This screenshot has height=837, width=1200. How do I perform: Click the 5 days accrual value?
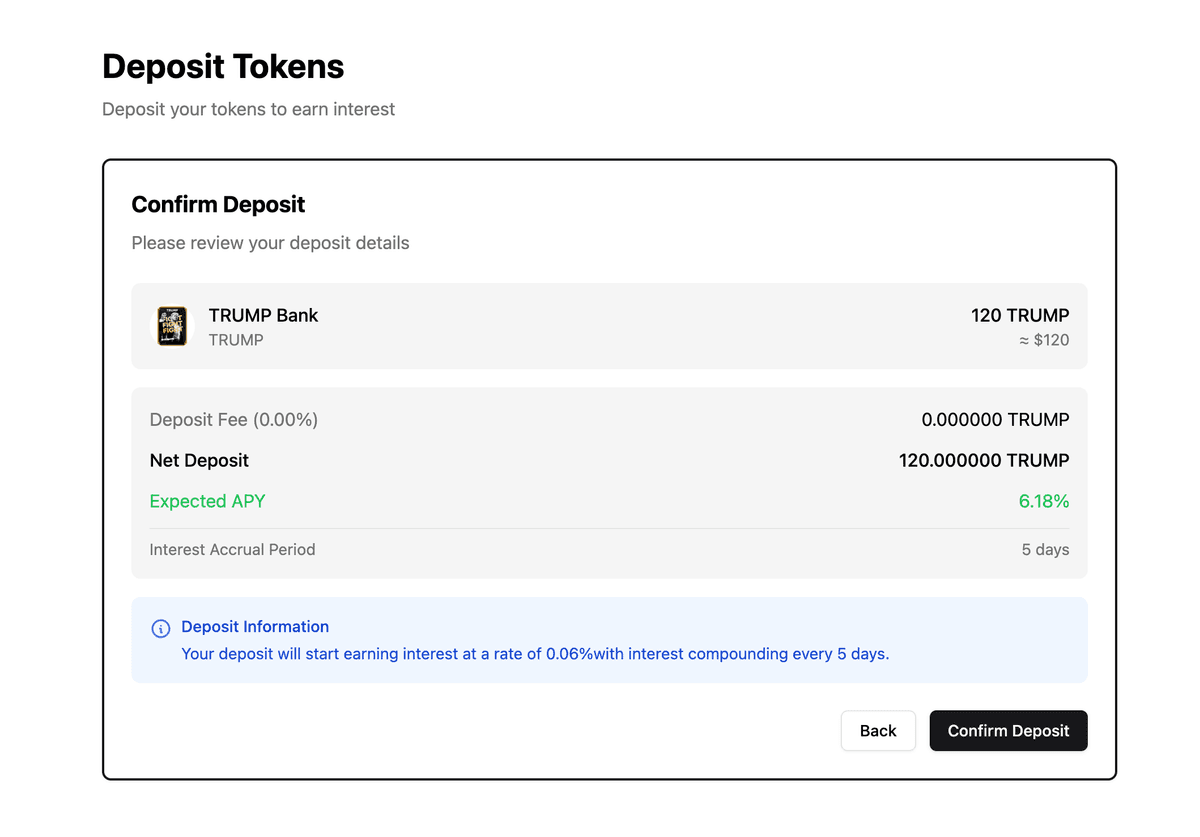tap(1044, 550)
